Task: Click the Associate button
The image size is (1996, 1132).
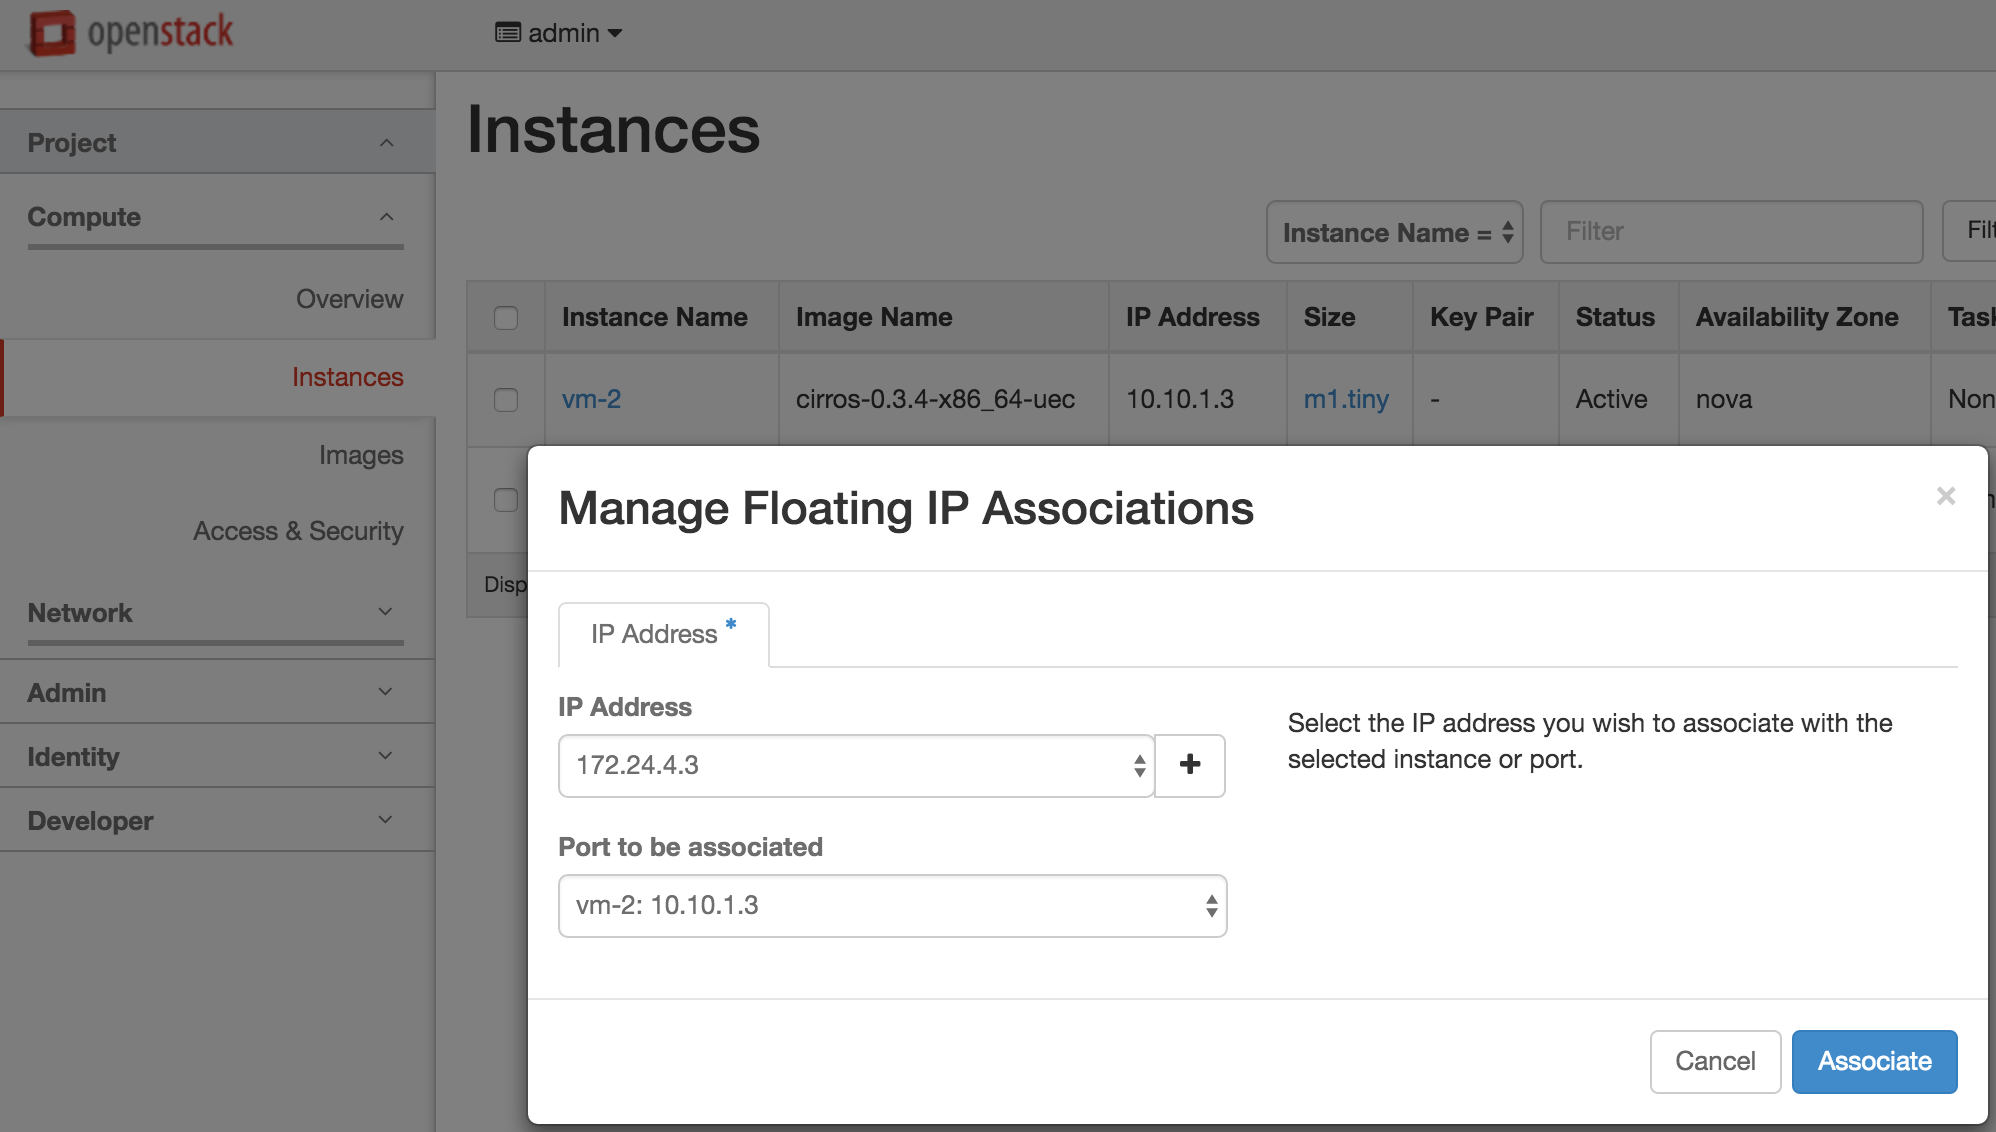Action: click(1873, 1061)
